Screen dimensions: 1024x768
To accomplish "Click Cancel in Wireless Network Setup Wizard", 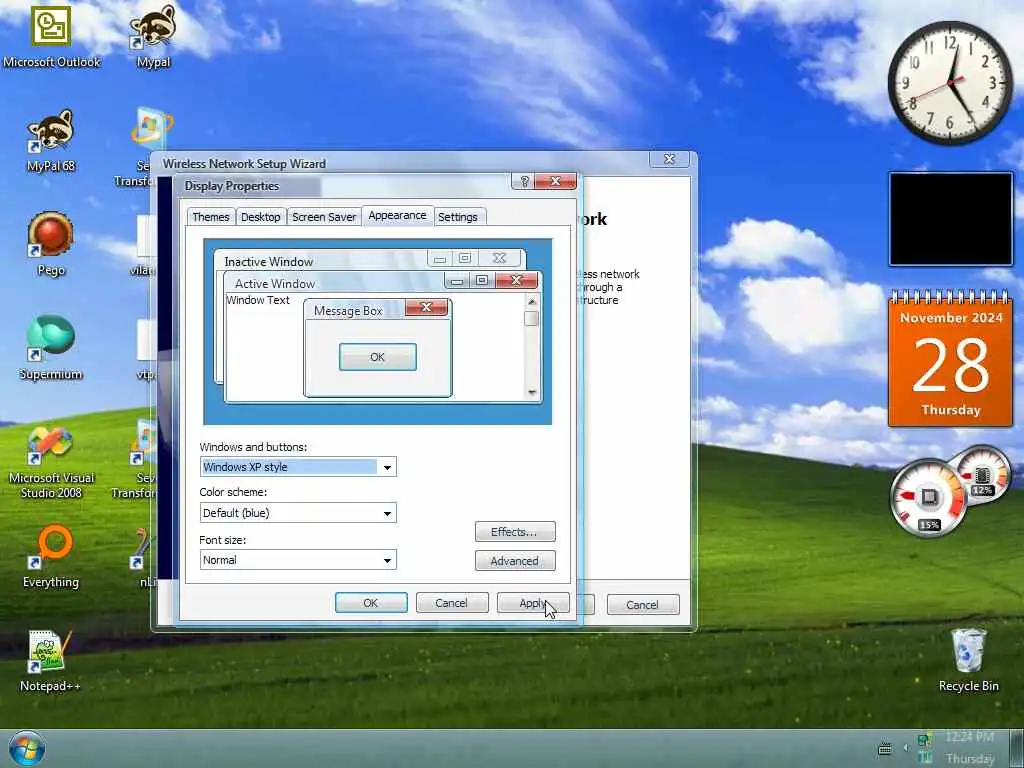I will click(x=643, y=605).
